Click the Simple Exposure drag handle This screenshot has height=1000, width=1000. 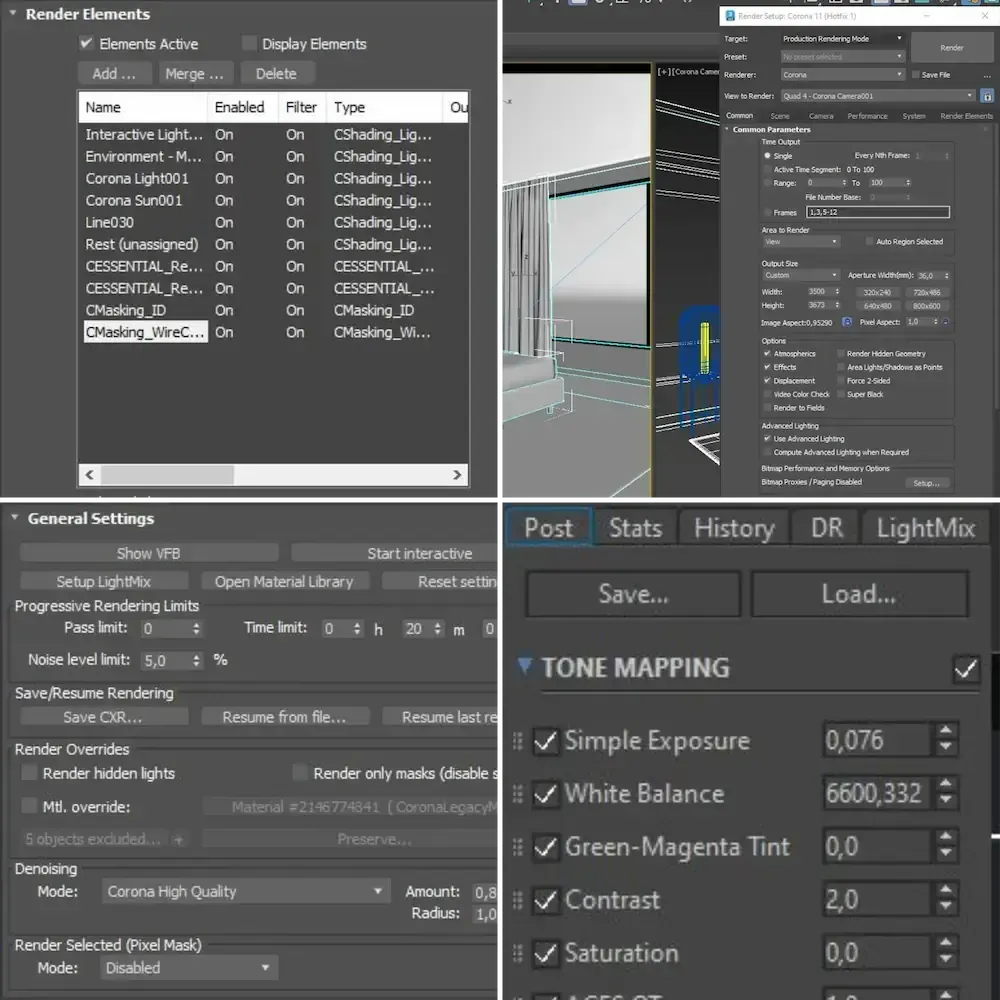518,741
